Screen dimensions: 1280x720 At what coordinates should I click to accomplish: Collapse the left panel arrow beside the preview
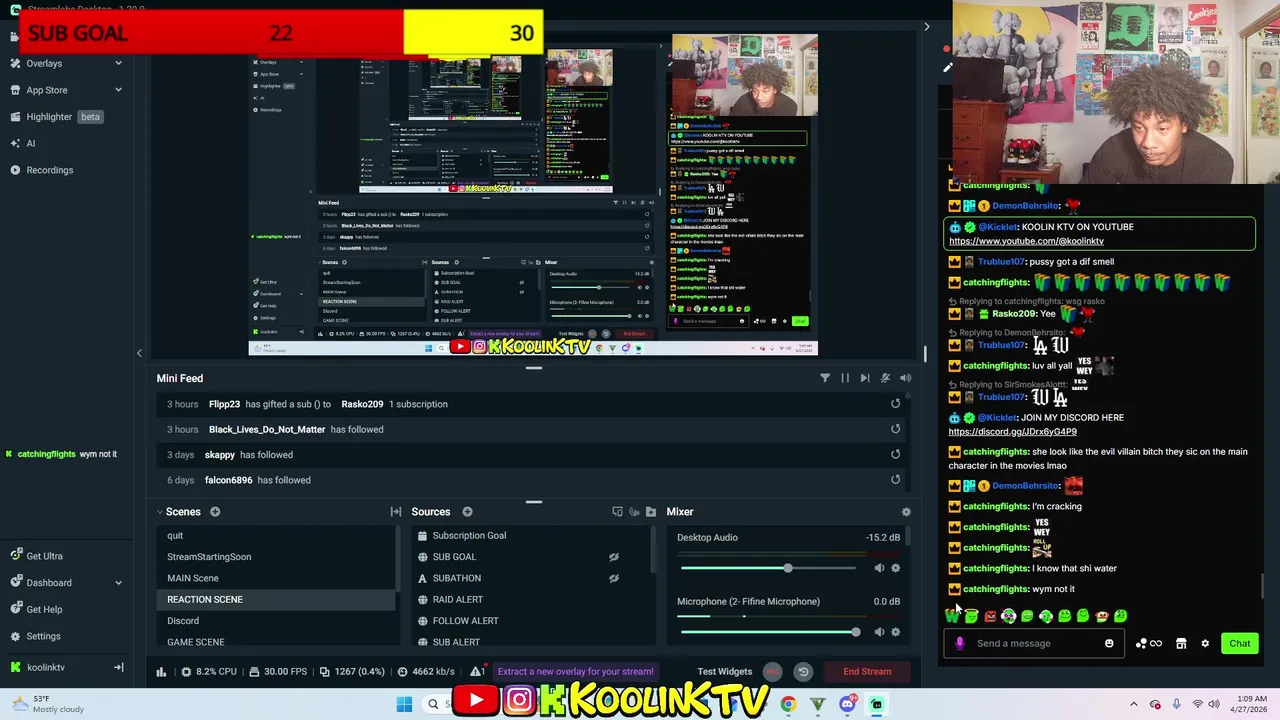(139, 353)
